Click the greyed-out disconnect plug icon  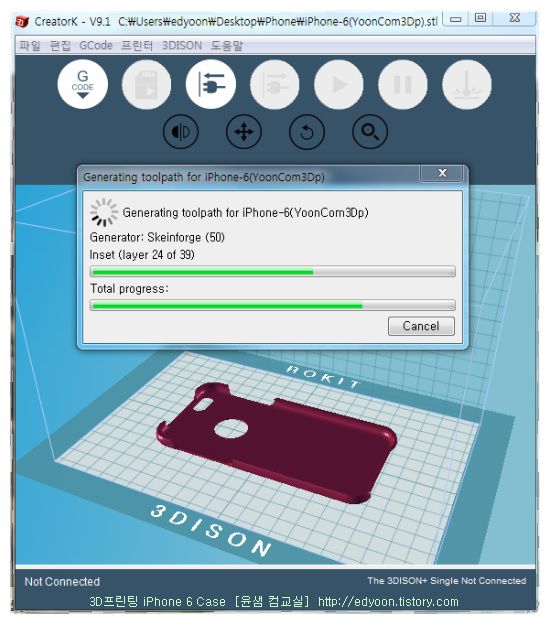point(275,84)
